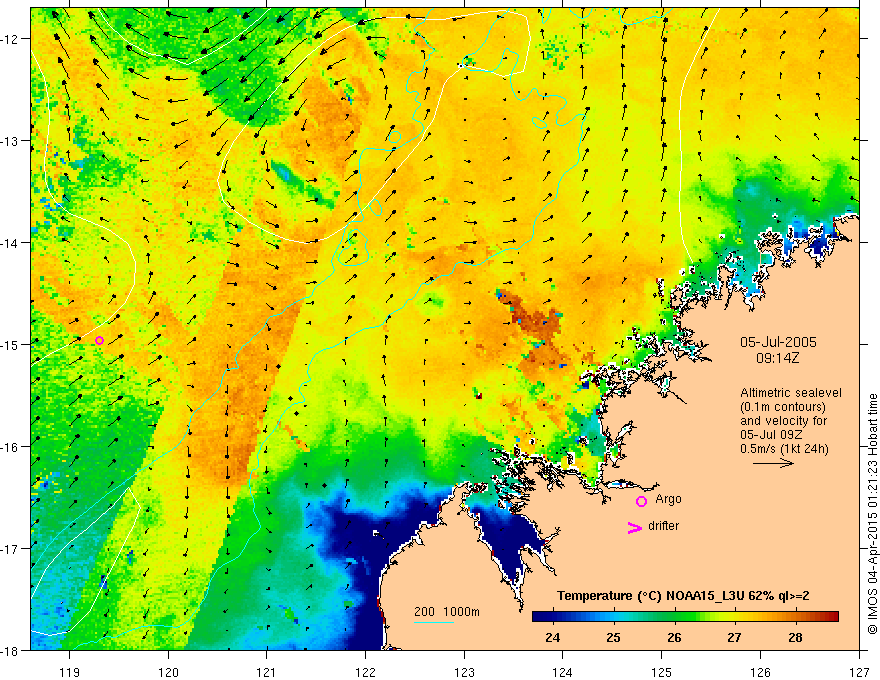
Task: Click longitude axis label 127
Action: [x=859, y=672]
